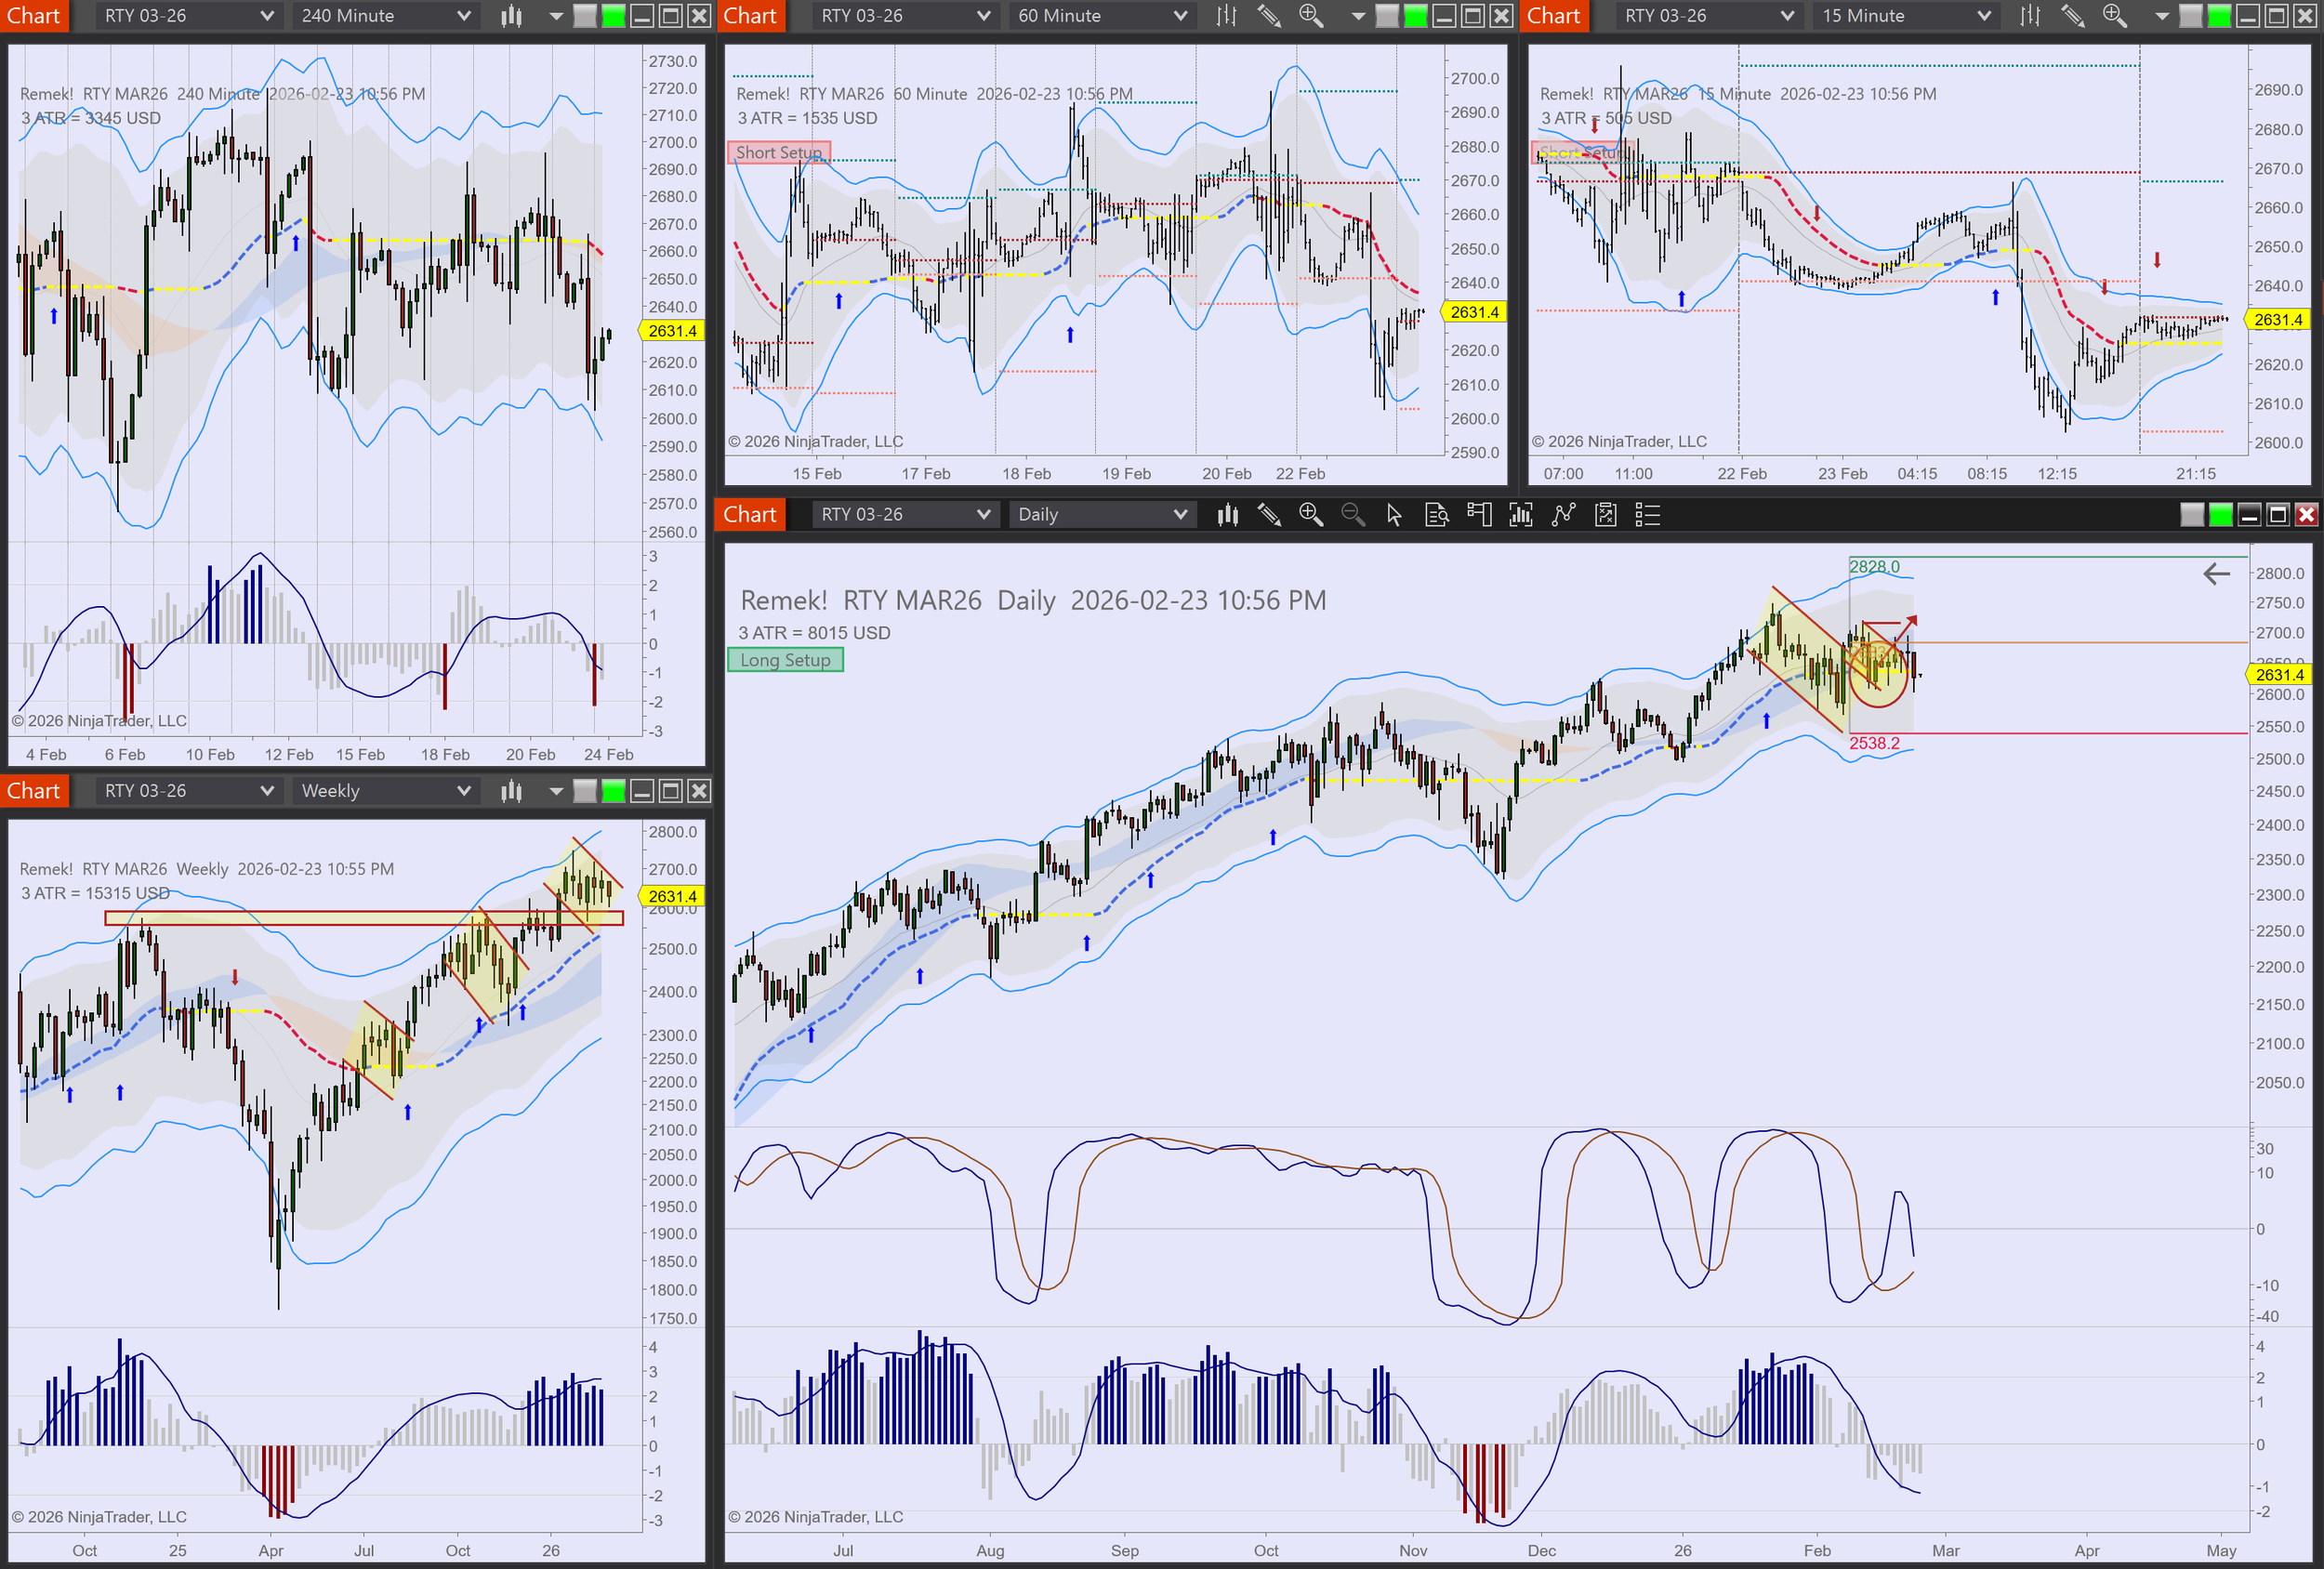Open drawing tools on Daily chart toolbar
This screenshot has height=1569, width=2324.
click(1269, 515)
